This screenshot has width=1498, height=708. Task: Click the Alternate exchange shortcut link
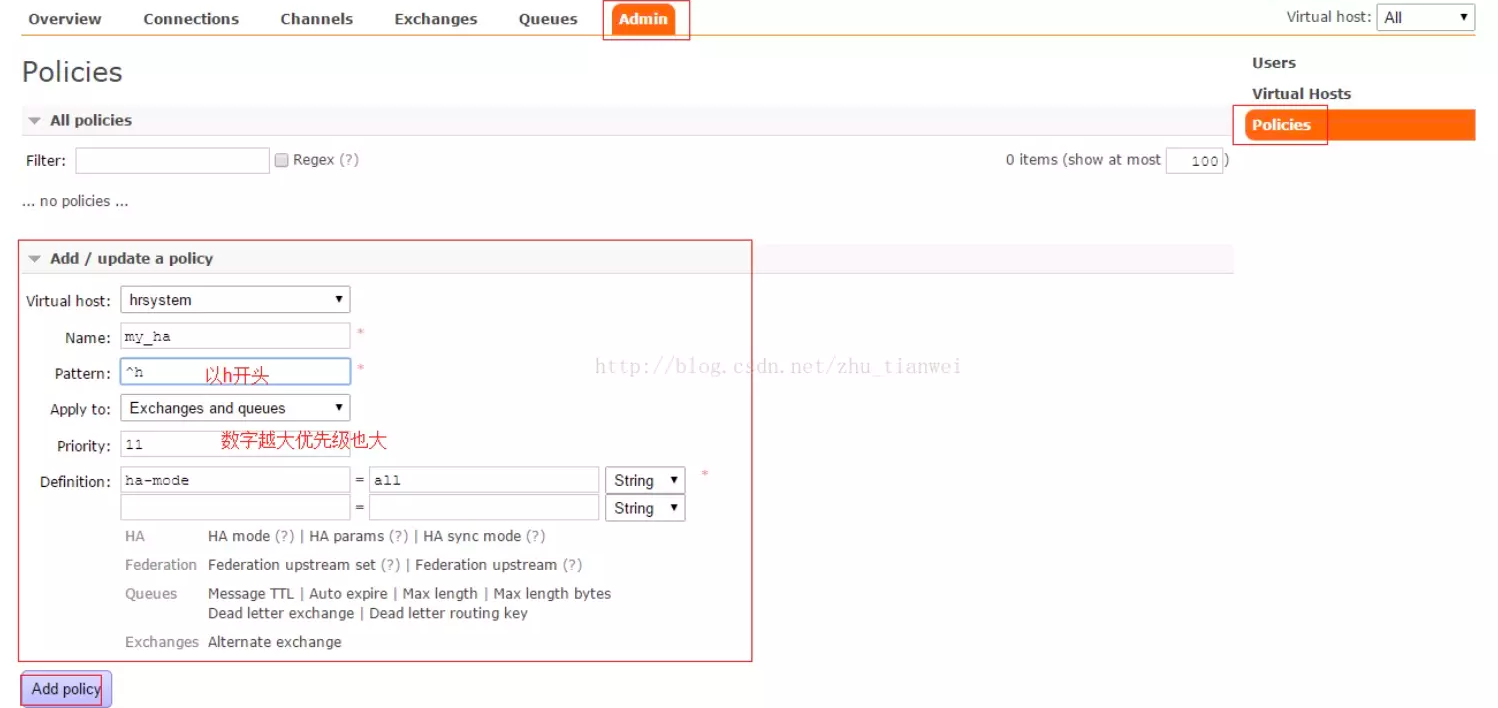tap(275, 642)
